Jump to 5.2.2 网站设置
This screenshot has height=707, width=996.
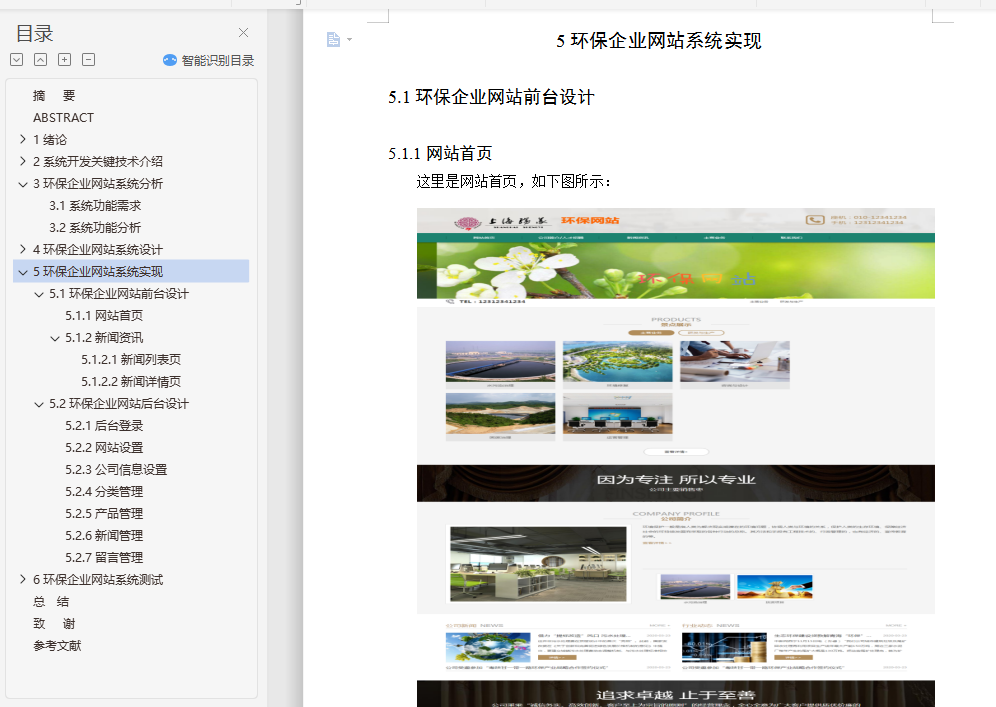click(104, 448)
